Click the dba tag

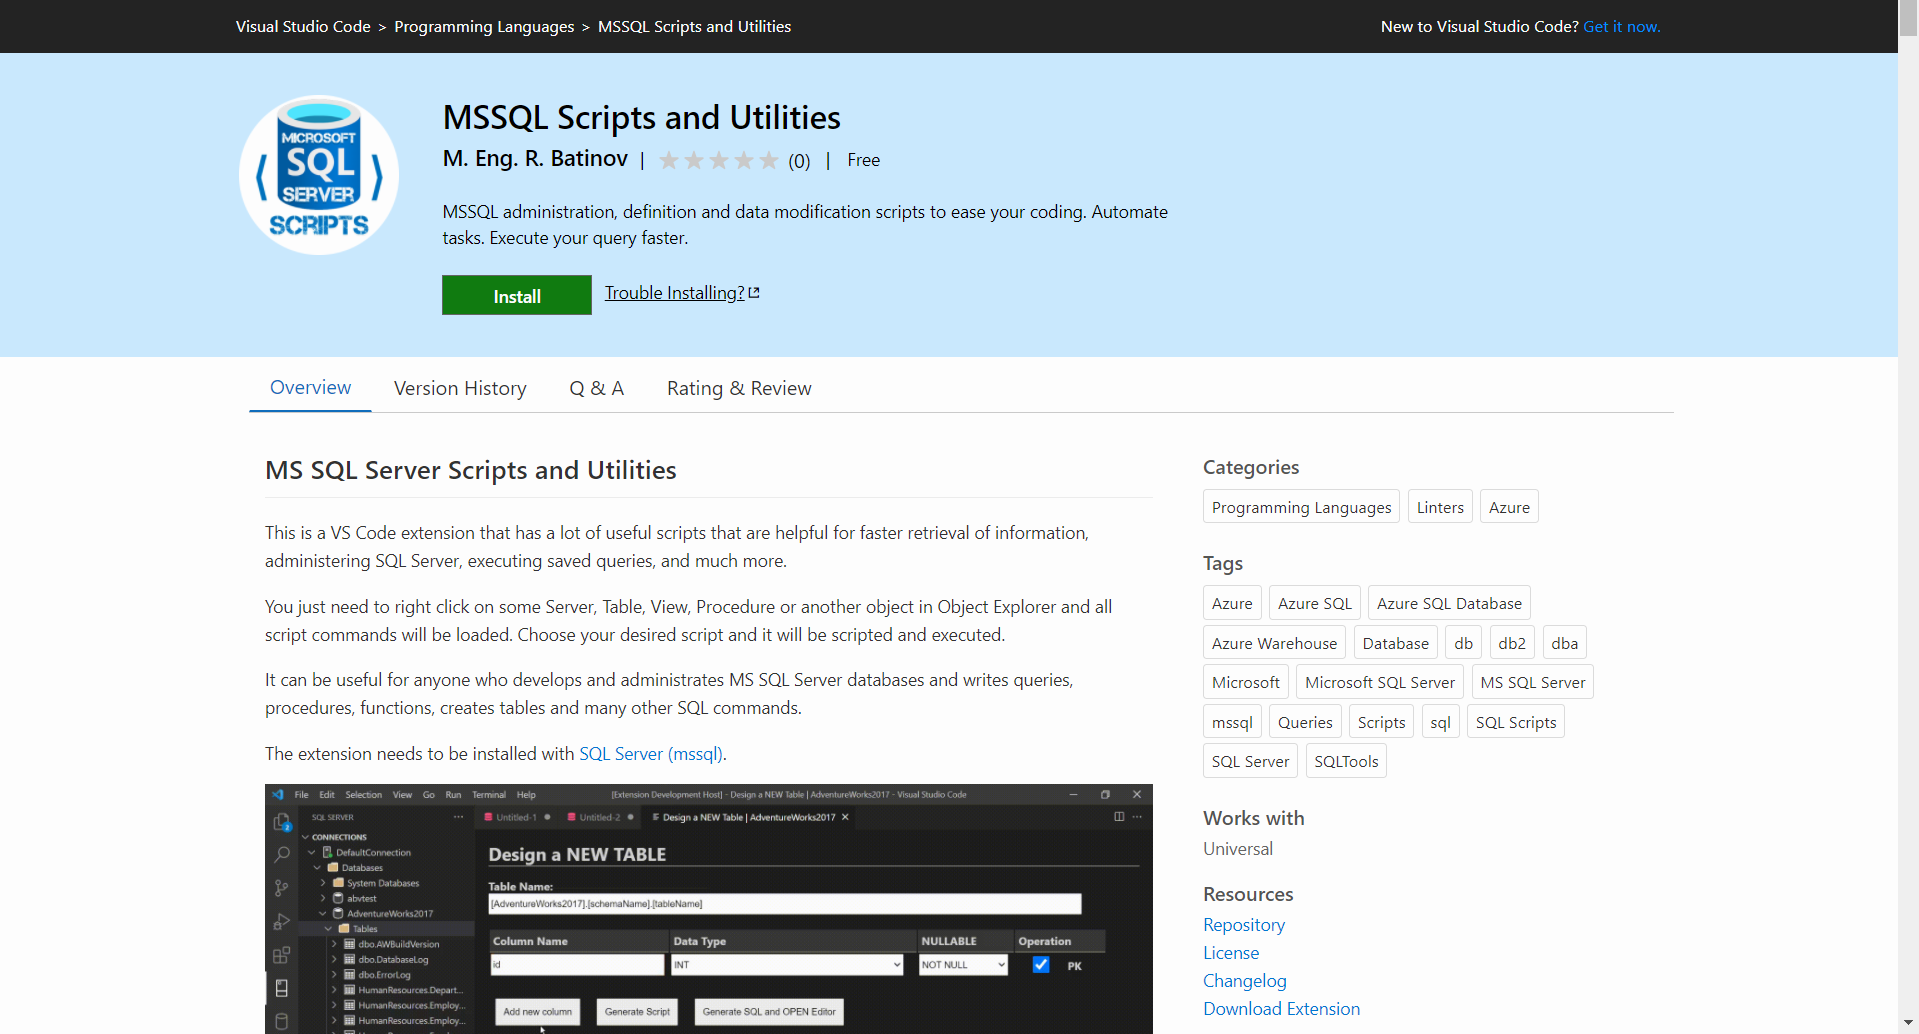(1564, 643)
